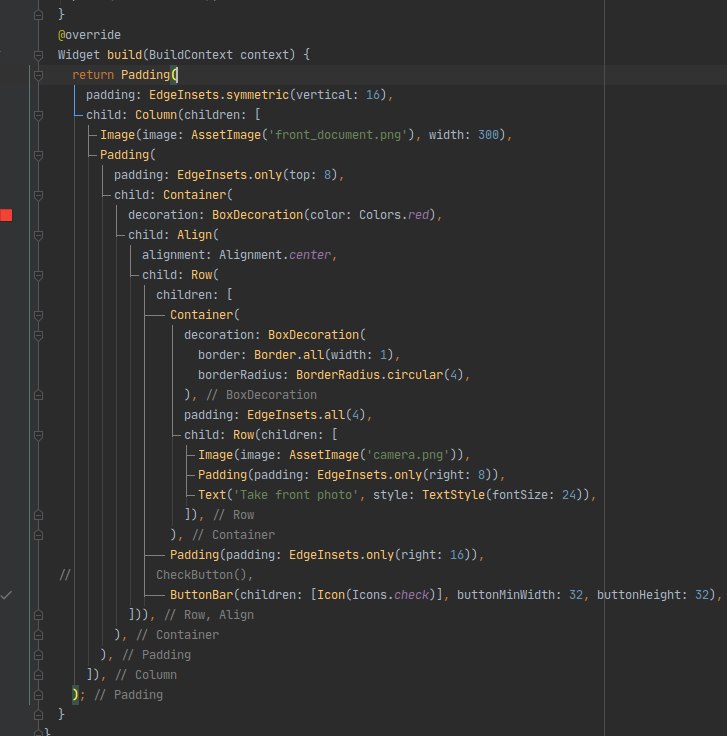Click the ButtonBar widget name
Image resolution: width=727 pixels, height=736 pixels.
tap(202, 595)
